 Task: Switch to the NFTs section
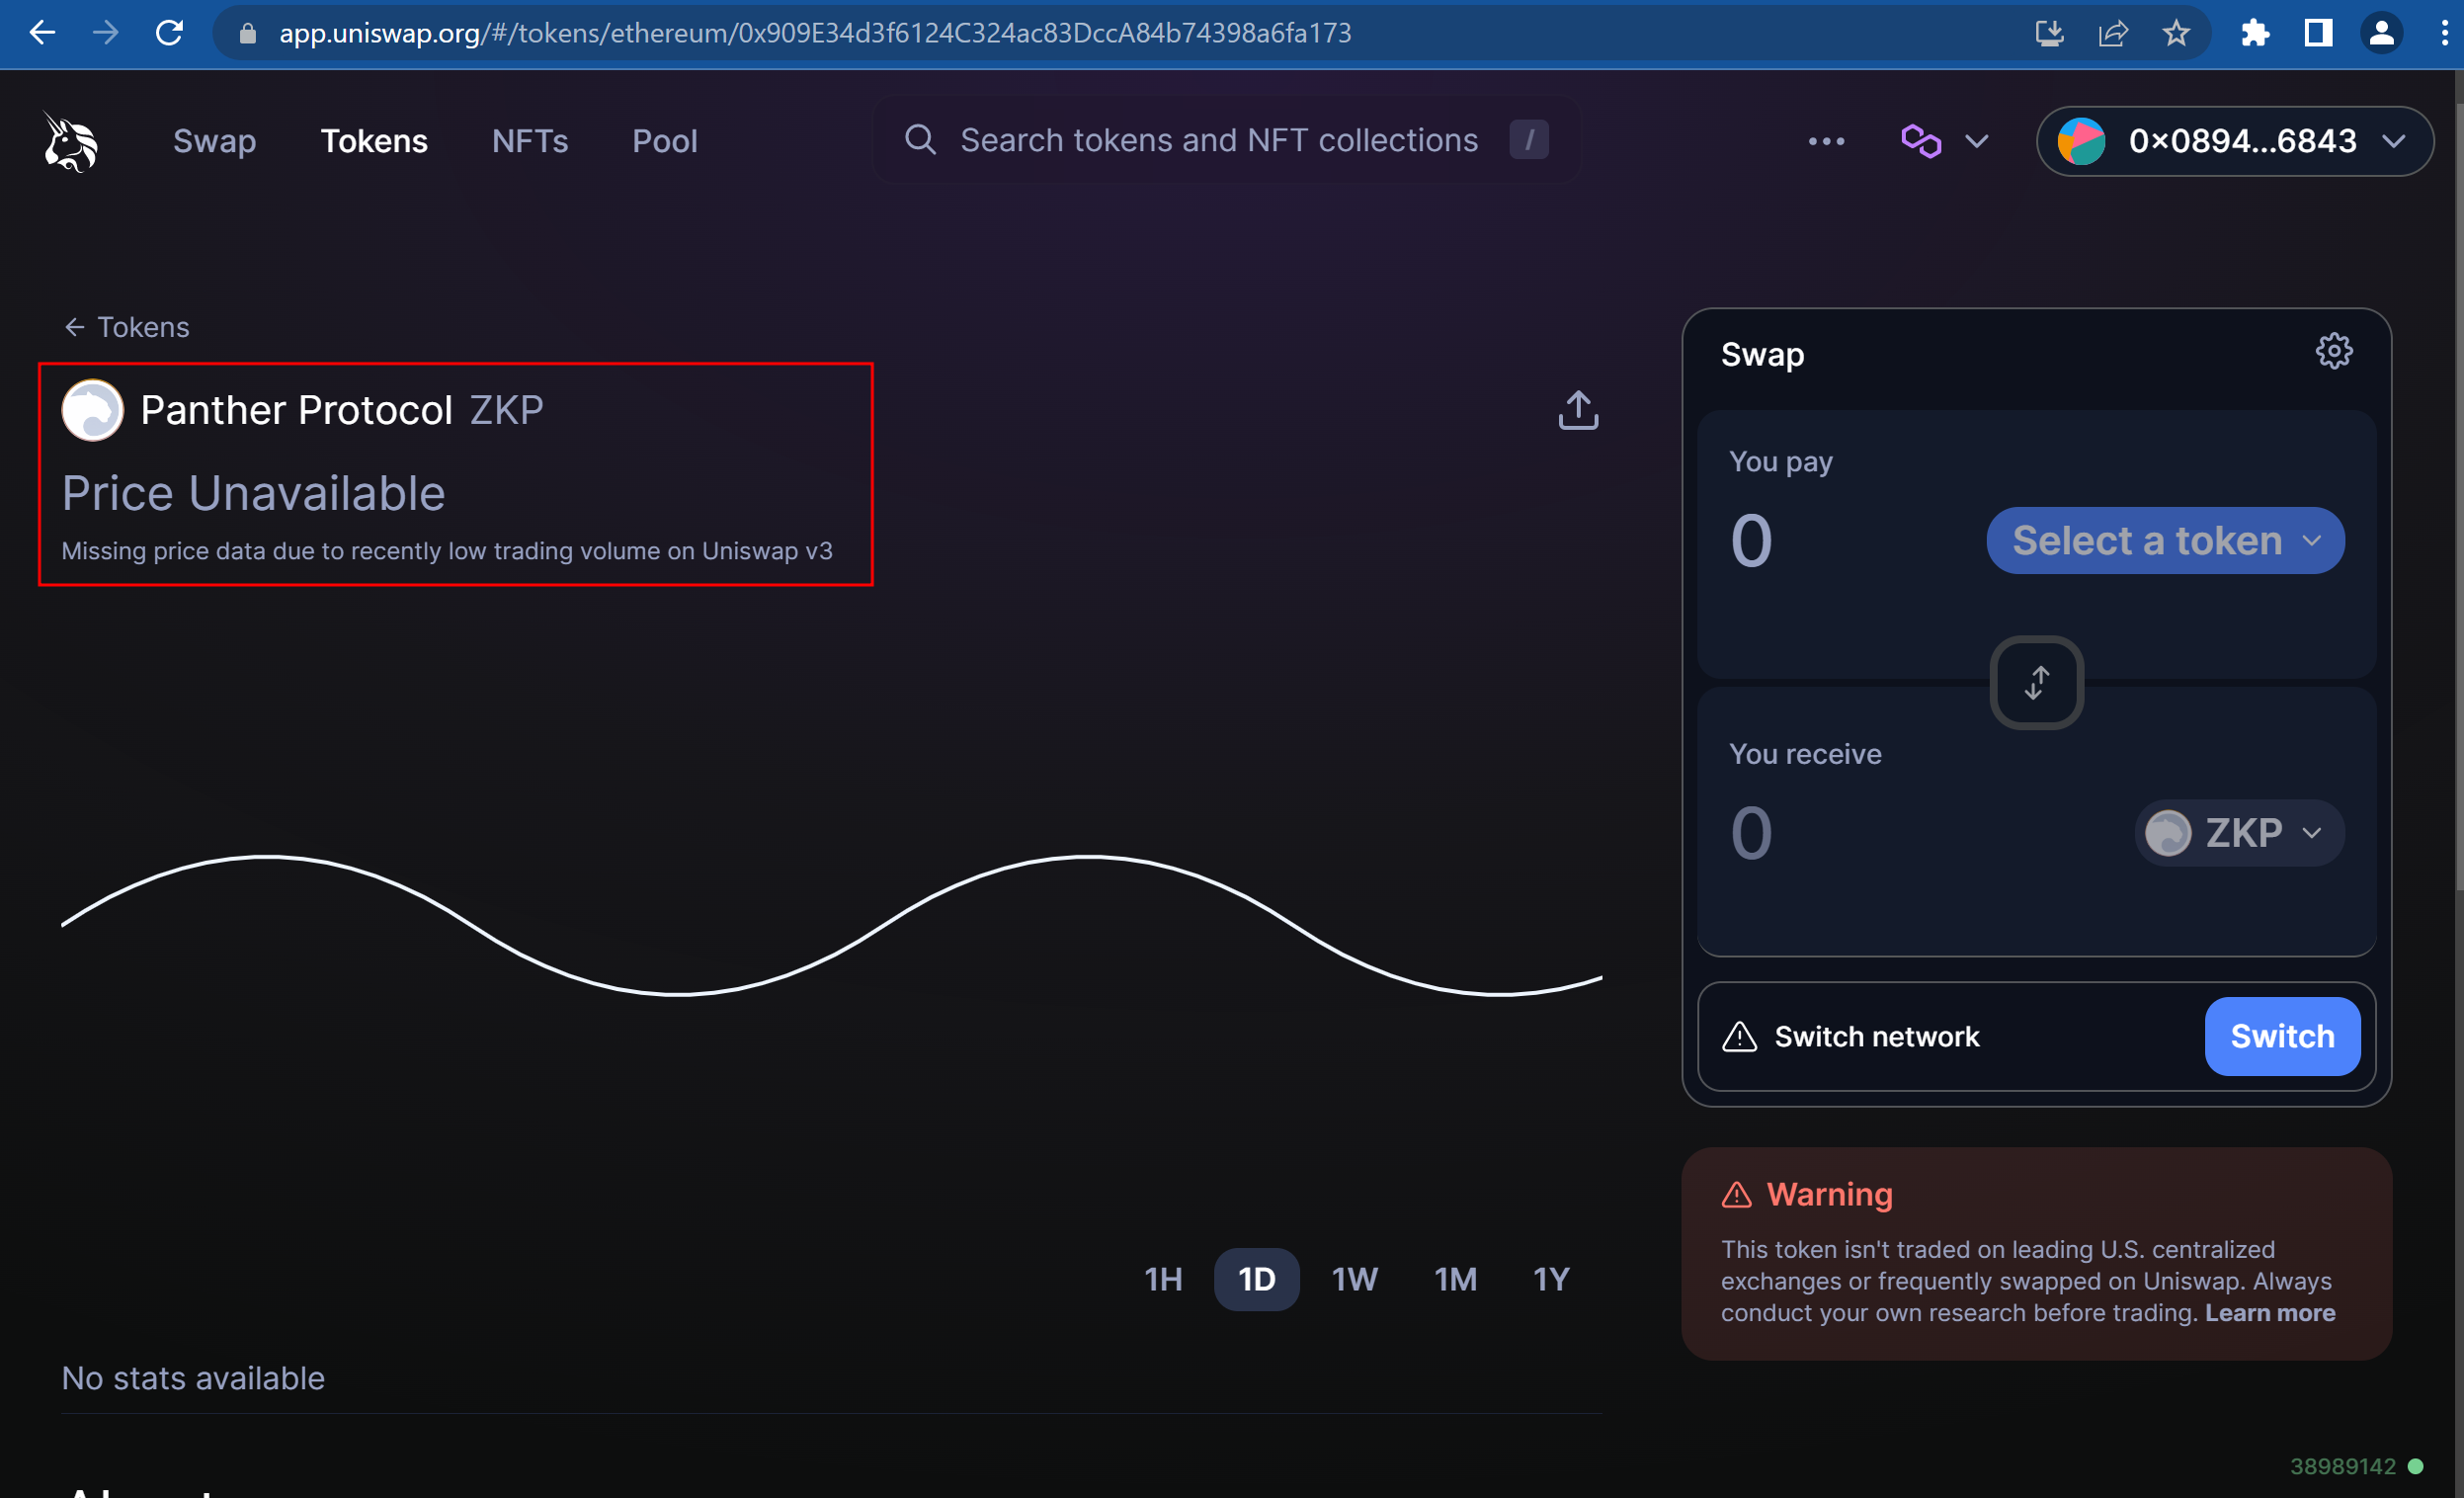pos(530,141)
